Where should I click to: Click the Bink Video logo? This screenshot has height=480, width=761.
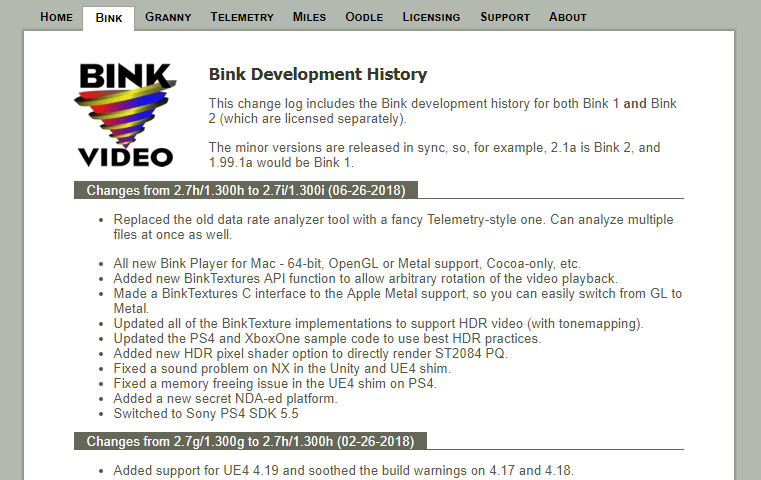tap(126, 115)
